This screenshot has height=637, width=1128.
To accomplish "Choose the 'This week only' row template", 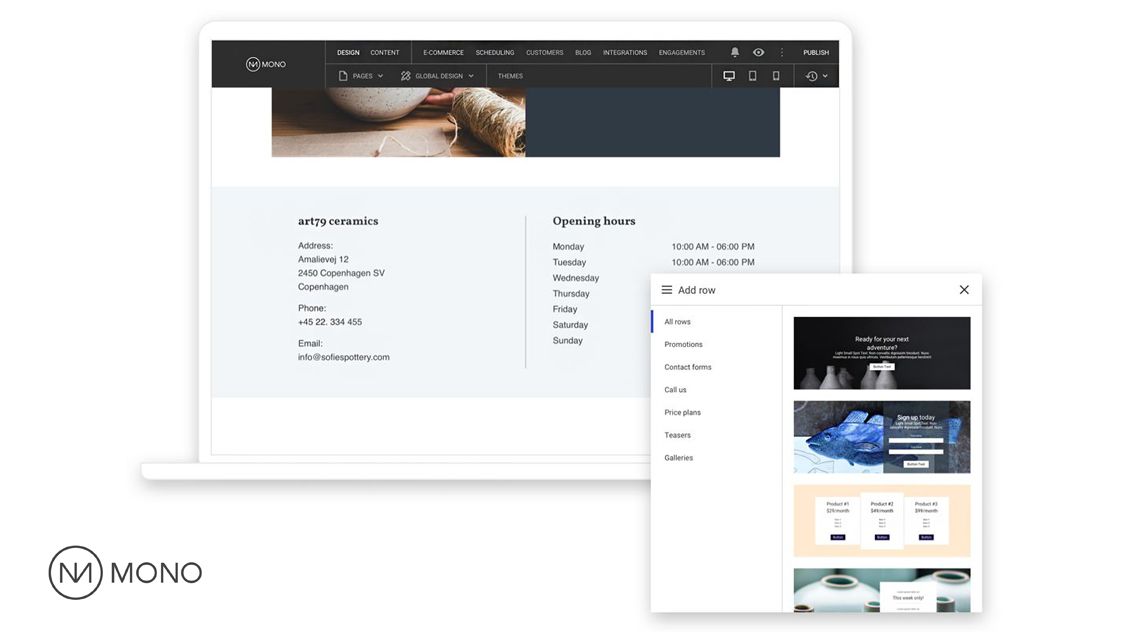I will pyautogui.click(x=882, y=590).
